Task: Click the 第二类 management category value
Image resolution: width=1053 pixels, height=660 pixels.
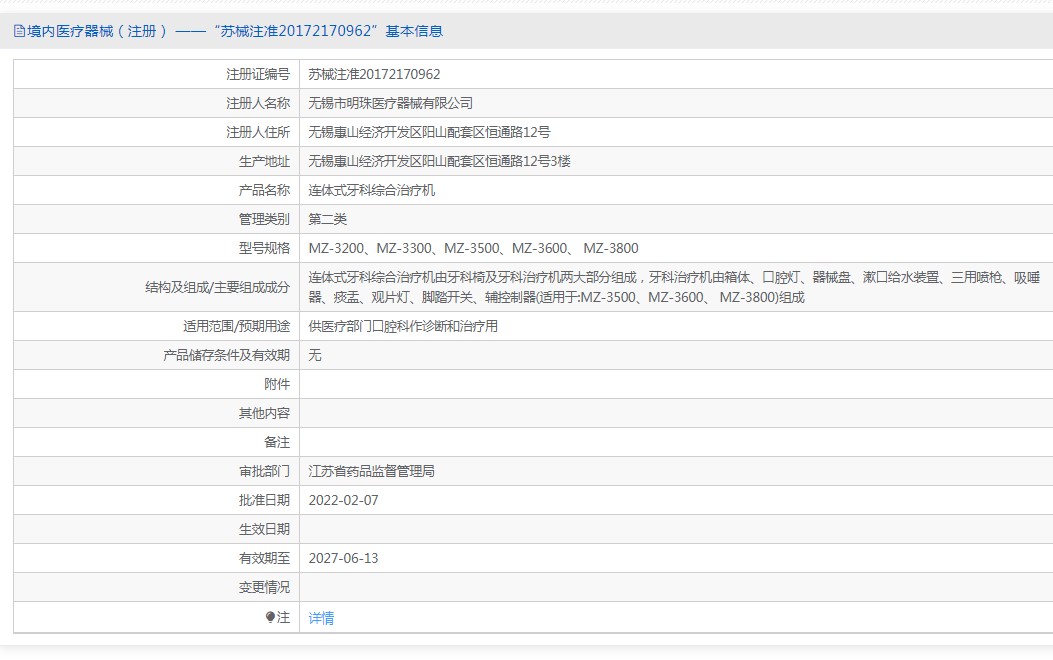Action: pyautogui.click(x=328, y=219)
